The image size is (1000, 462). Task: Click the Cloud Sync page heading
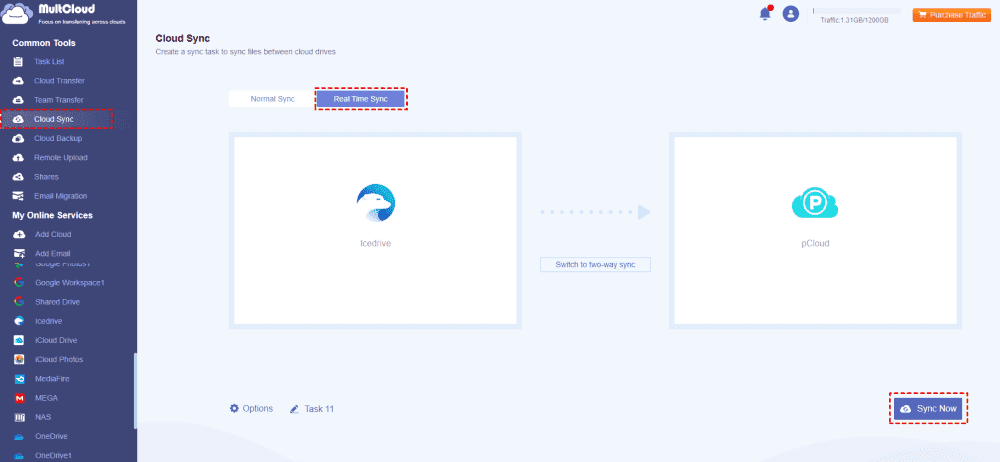point(182,39)
